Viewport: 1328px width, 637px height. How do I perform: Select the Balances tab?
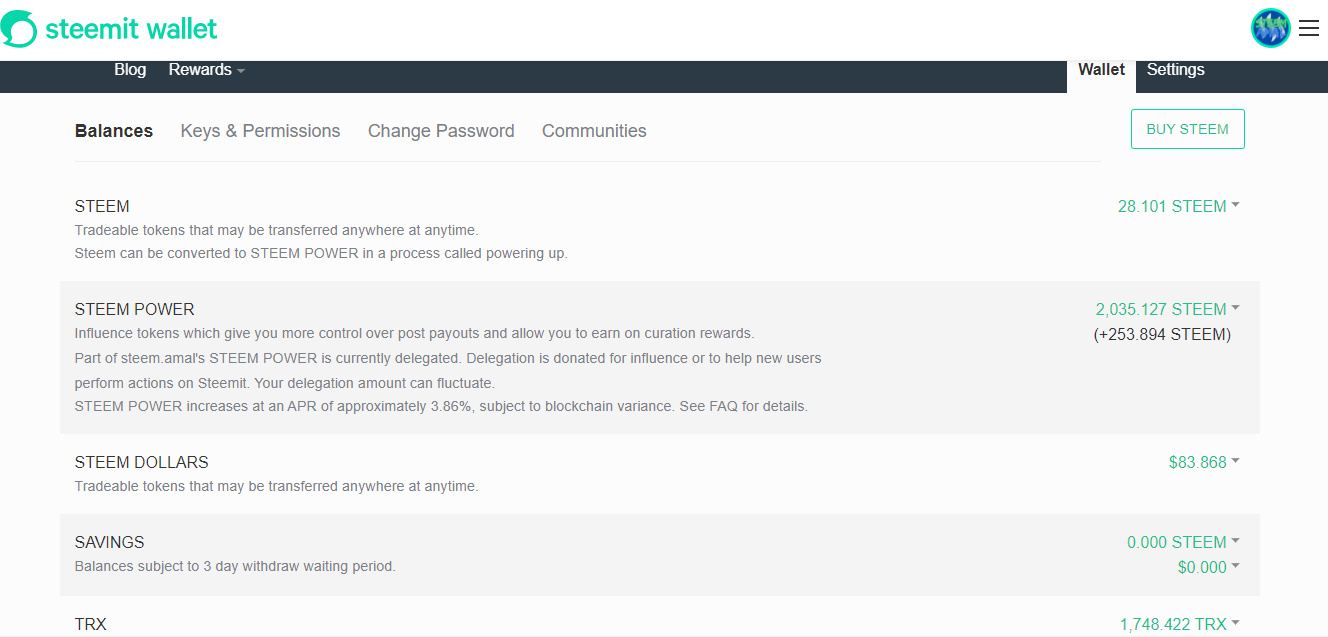[x=114, y=131]
